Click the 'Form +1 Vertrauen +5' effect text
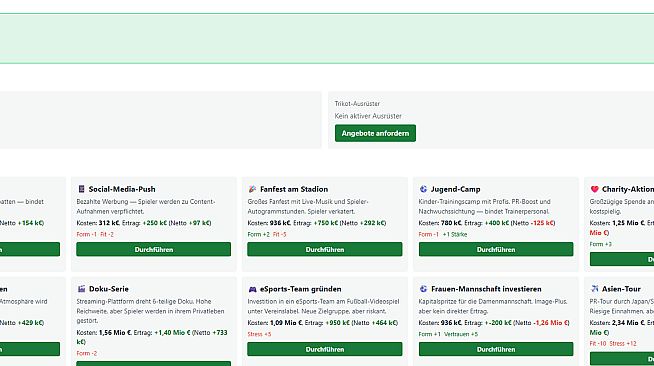This screenshot has height=366, width=654. [448, 334]
